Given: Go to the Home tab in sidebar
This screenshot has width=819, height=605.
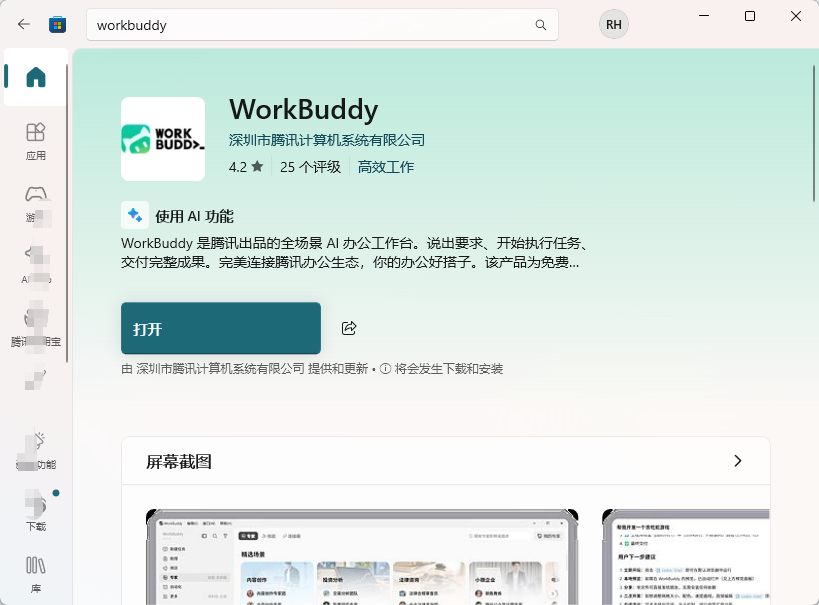Looking at the screenshot, I should click(36, 77).
